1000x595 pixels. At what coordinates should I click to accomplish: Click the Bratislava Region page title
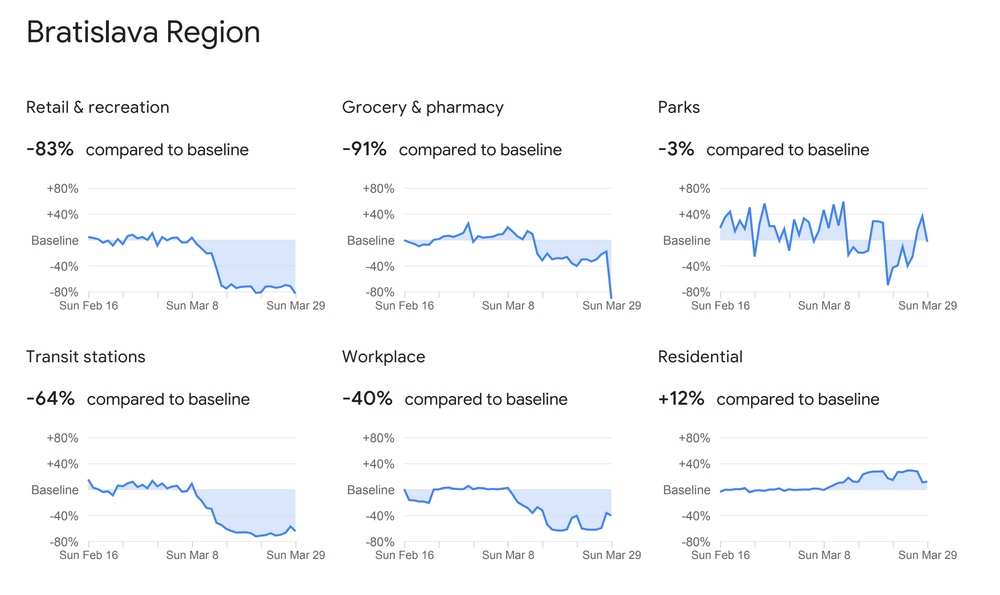(143, 33)
